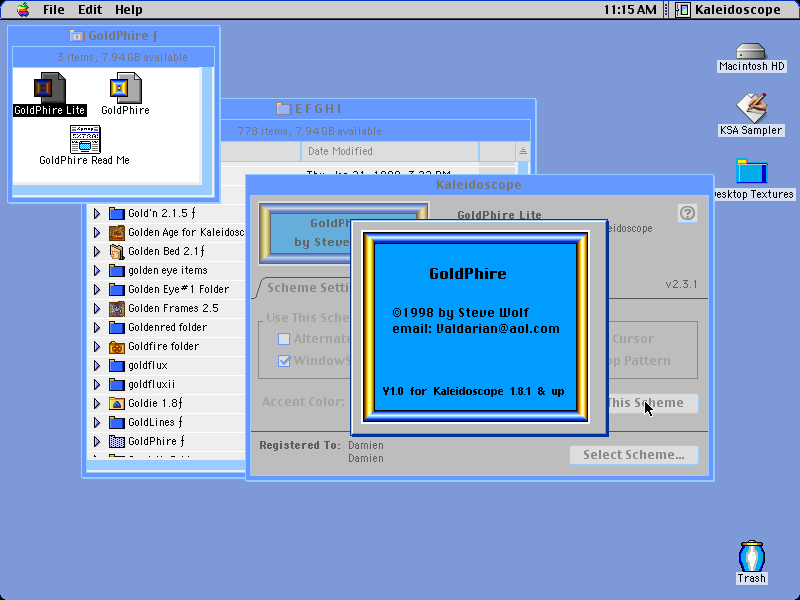Click the Golden Frames 2.5 folder icon
The width and height of the screenshot is (800, 600).
[117, 309]
